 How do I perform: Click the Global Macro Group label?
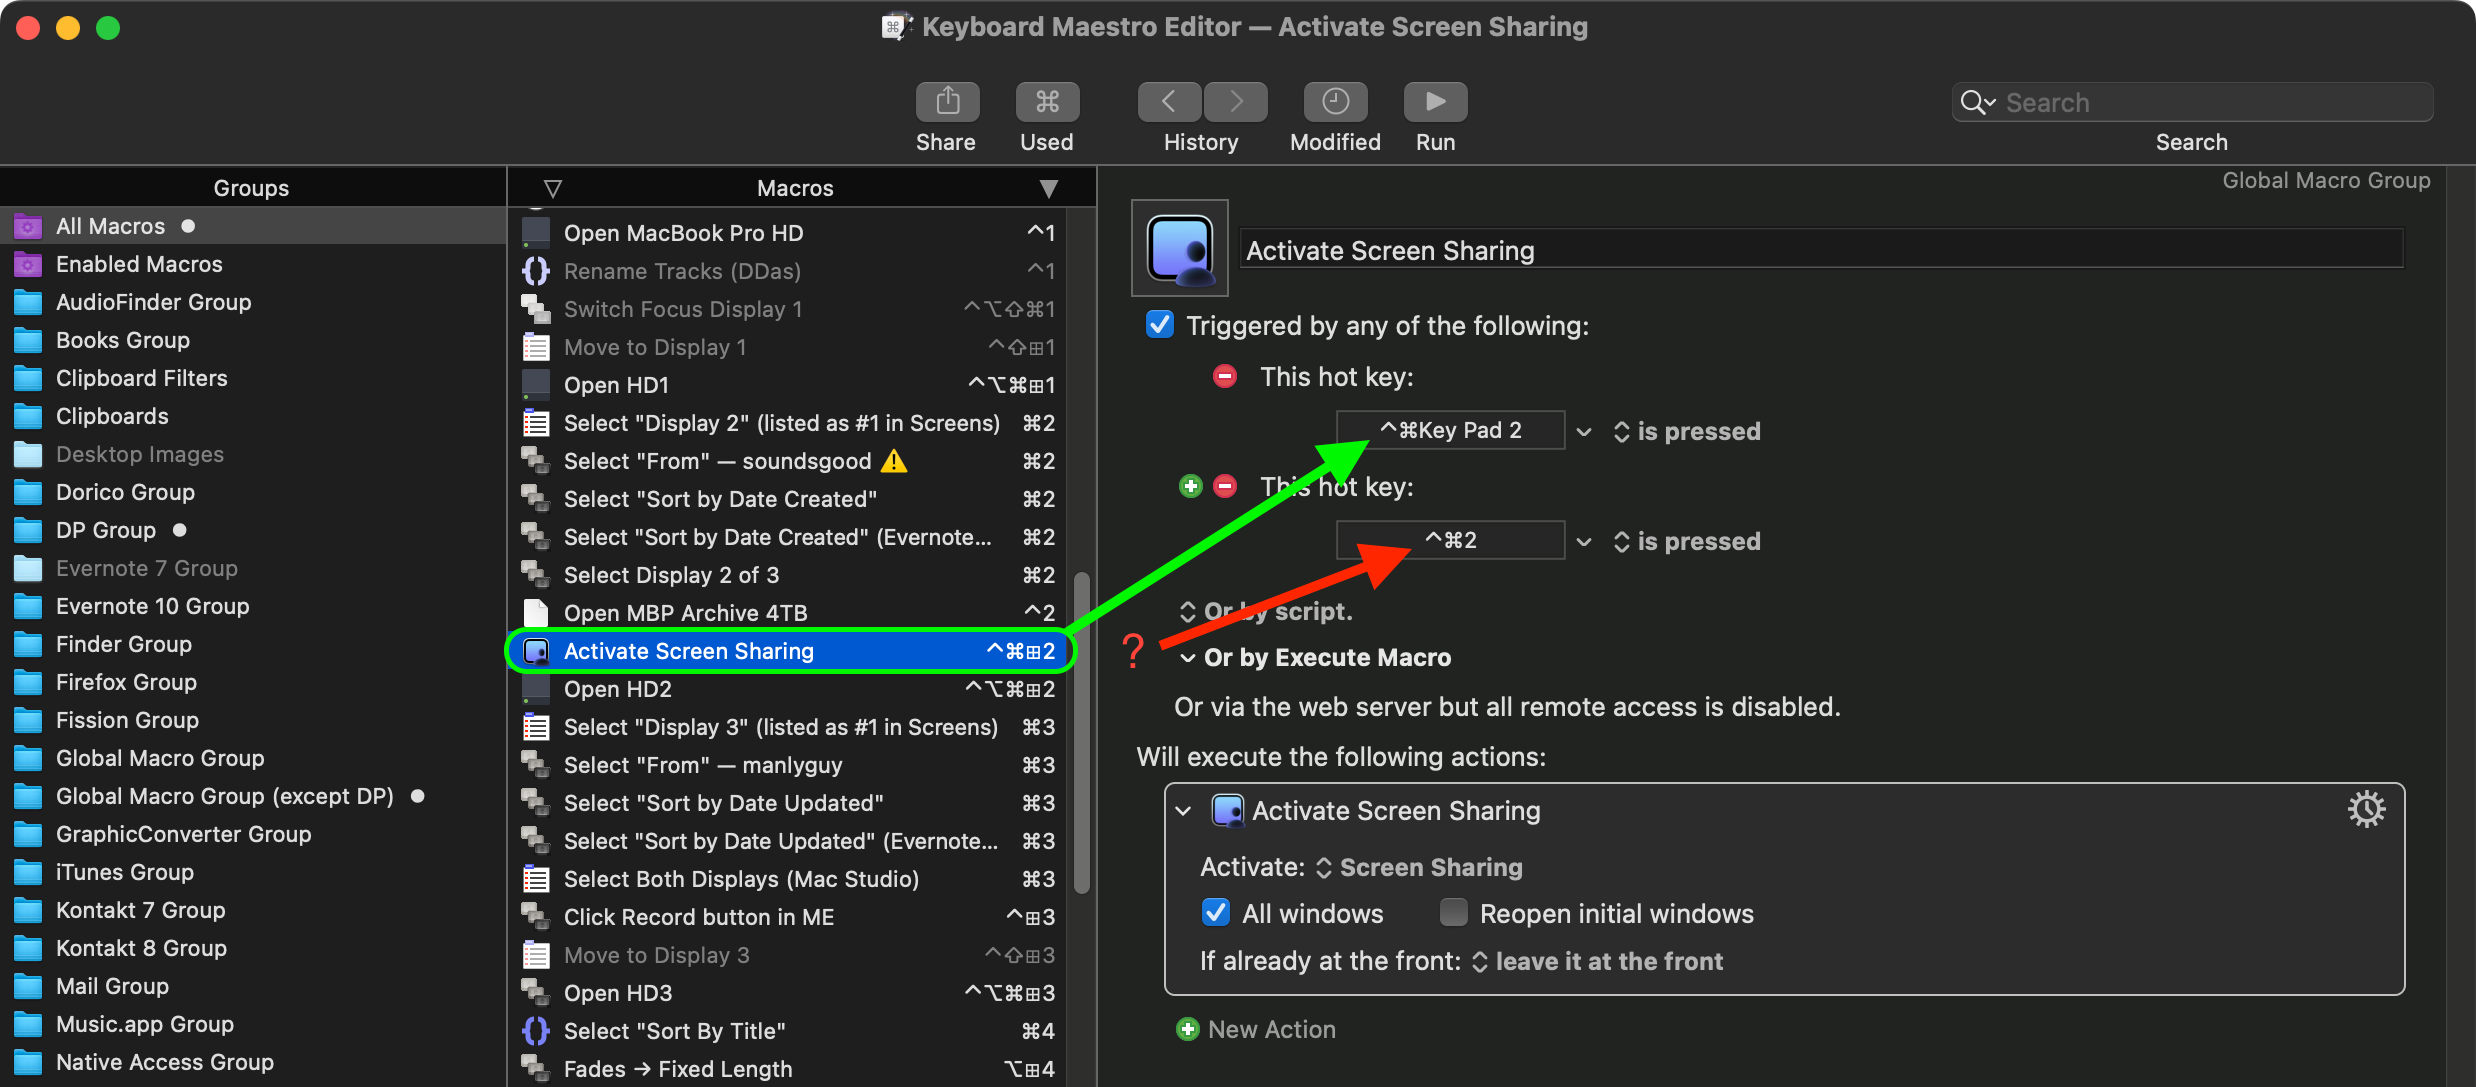(2326, 181)
